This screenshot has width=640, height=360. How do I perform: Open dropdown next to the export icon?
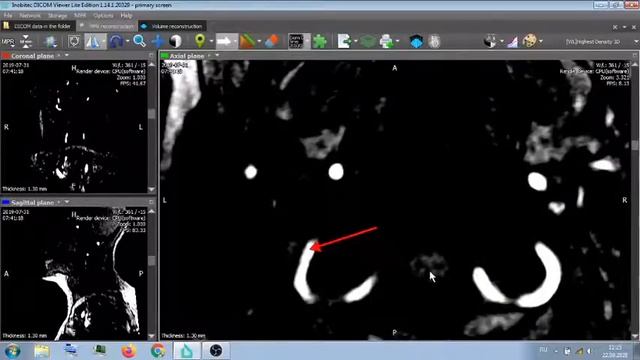click(356, 41)
